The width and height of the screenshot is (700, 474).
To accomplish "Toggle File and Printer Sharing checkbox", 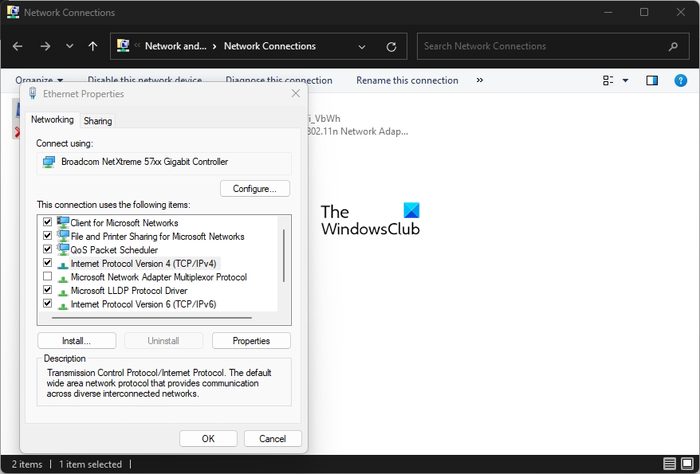I will click(x=47, y=235).
